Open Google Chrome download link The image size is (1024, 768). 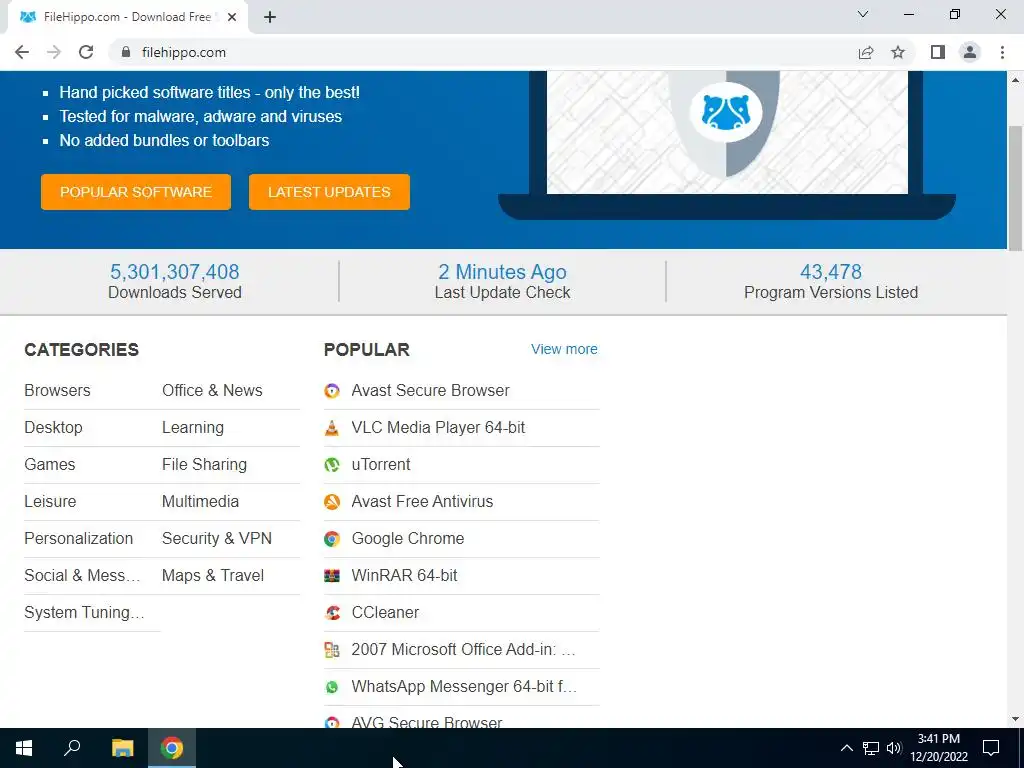point(408,539)
